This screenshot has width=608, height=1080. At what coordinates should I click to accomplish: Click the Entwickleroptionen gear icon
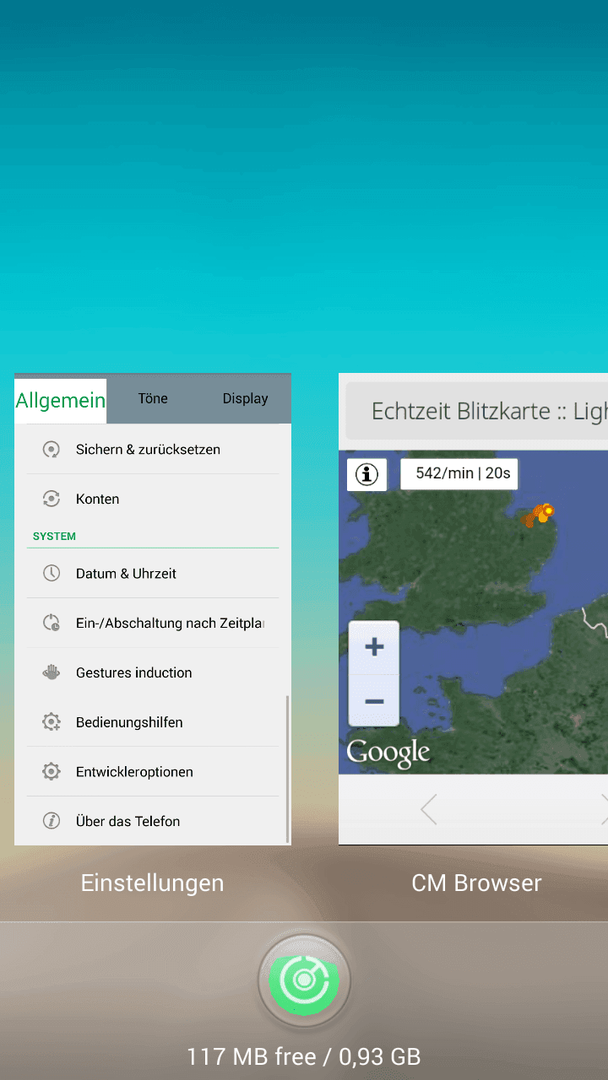[x=51, y=771]
